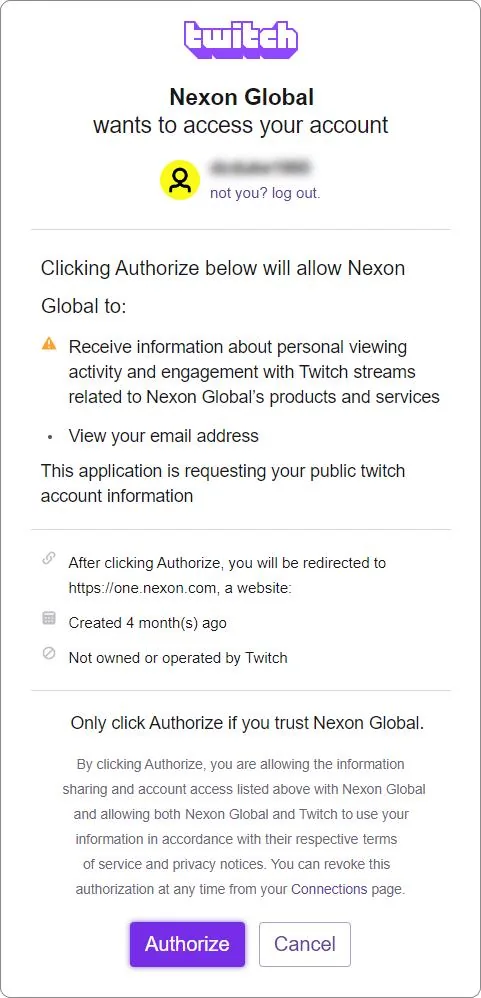
Task: Click the Twitch logo at top
Action: (241, 40)
